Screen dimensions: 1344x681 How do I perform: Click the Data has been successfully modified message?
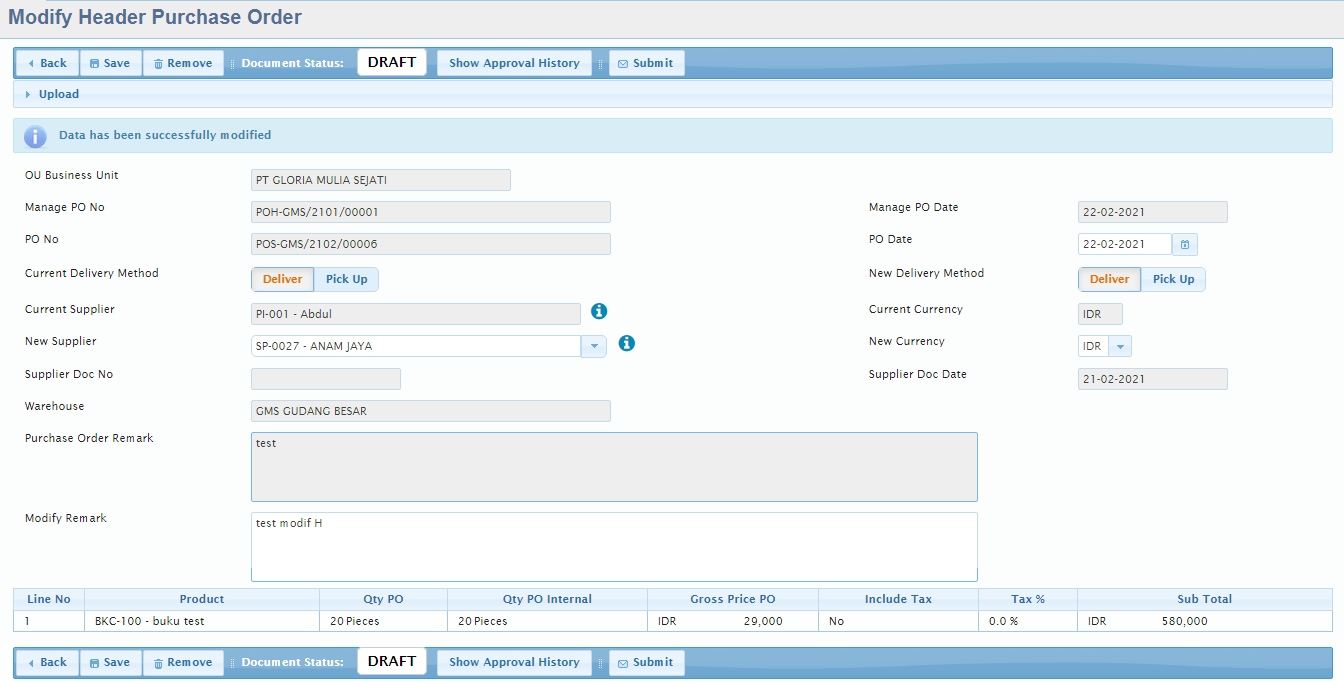tap(165, 135)
